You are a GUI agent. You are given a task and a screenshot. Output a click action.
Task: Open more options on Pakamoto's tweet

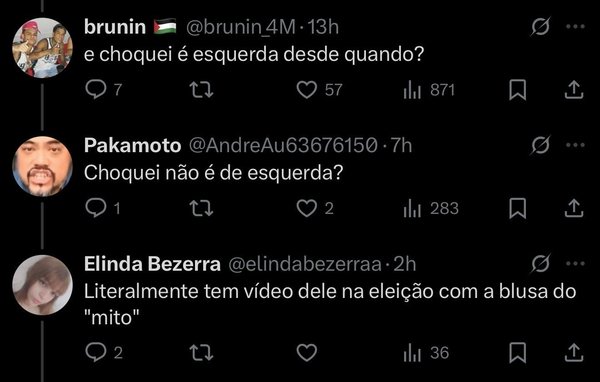pos(575,145)
